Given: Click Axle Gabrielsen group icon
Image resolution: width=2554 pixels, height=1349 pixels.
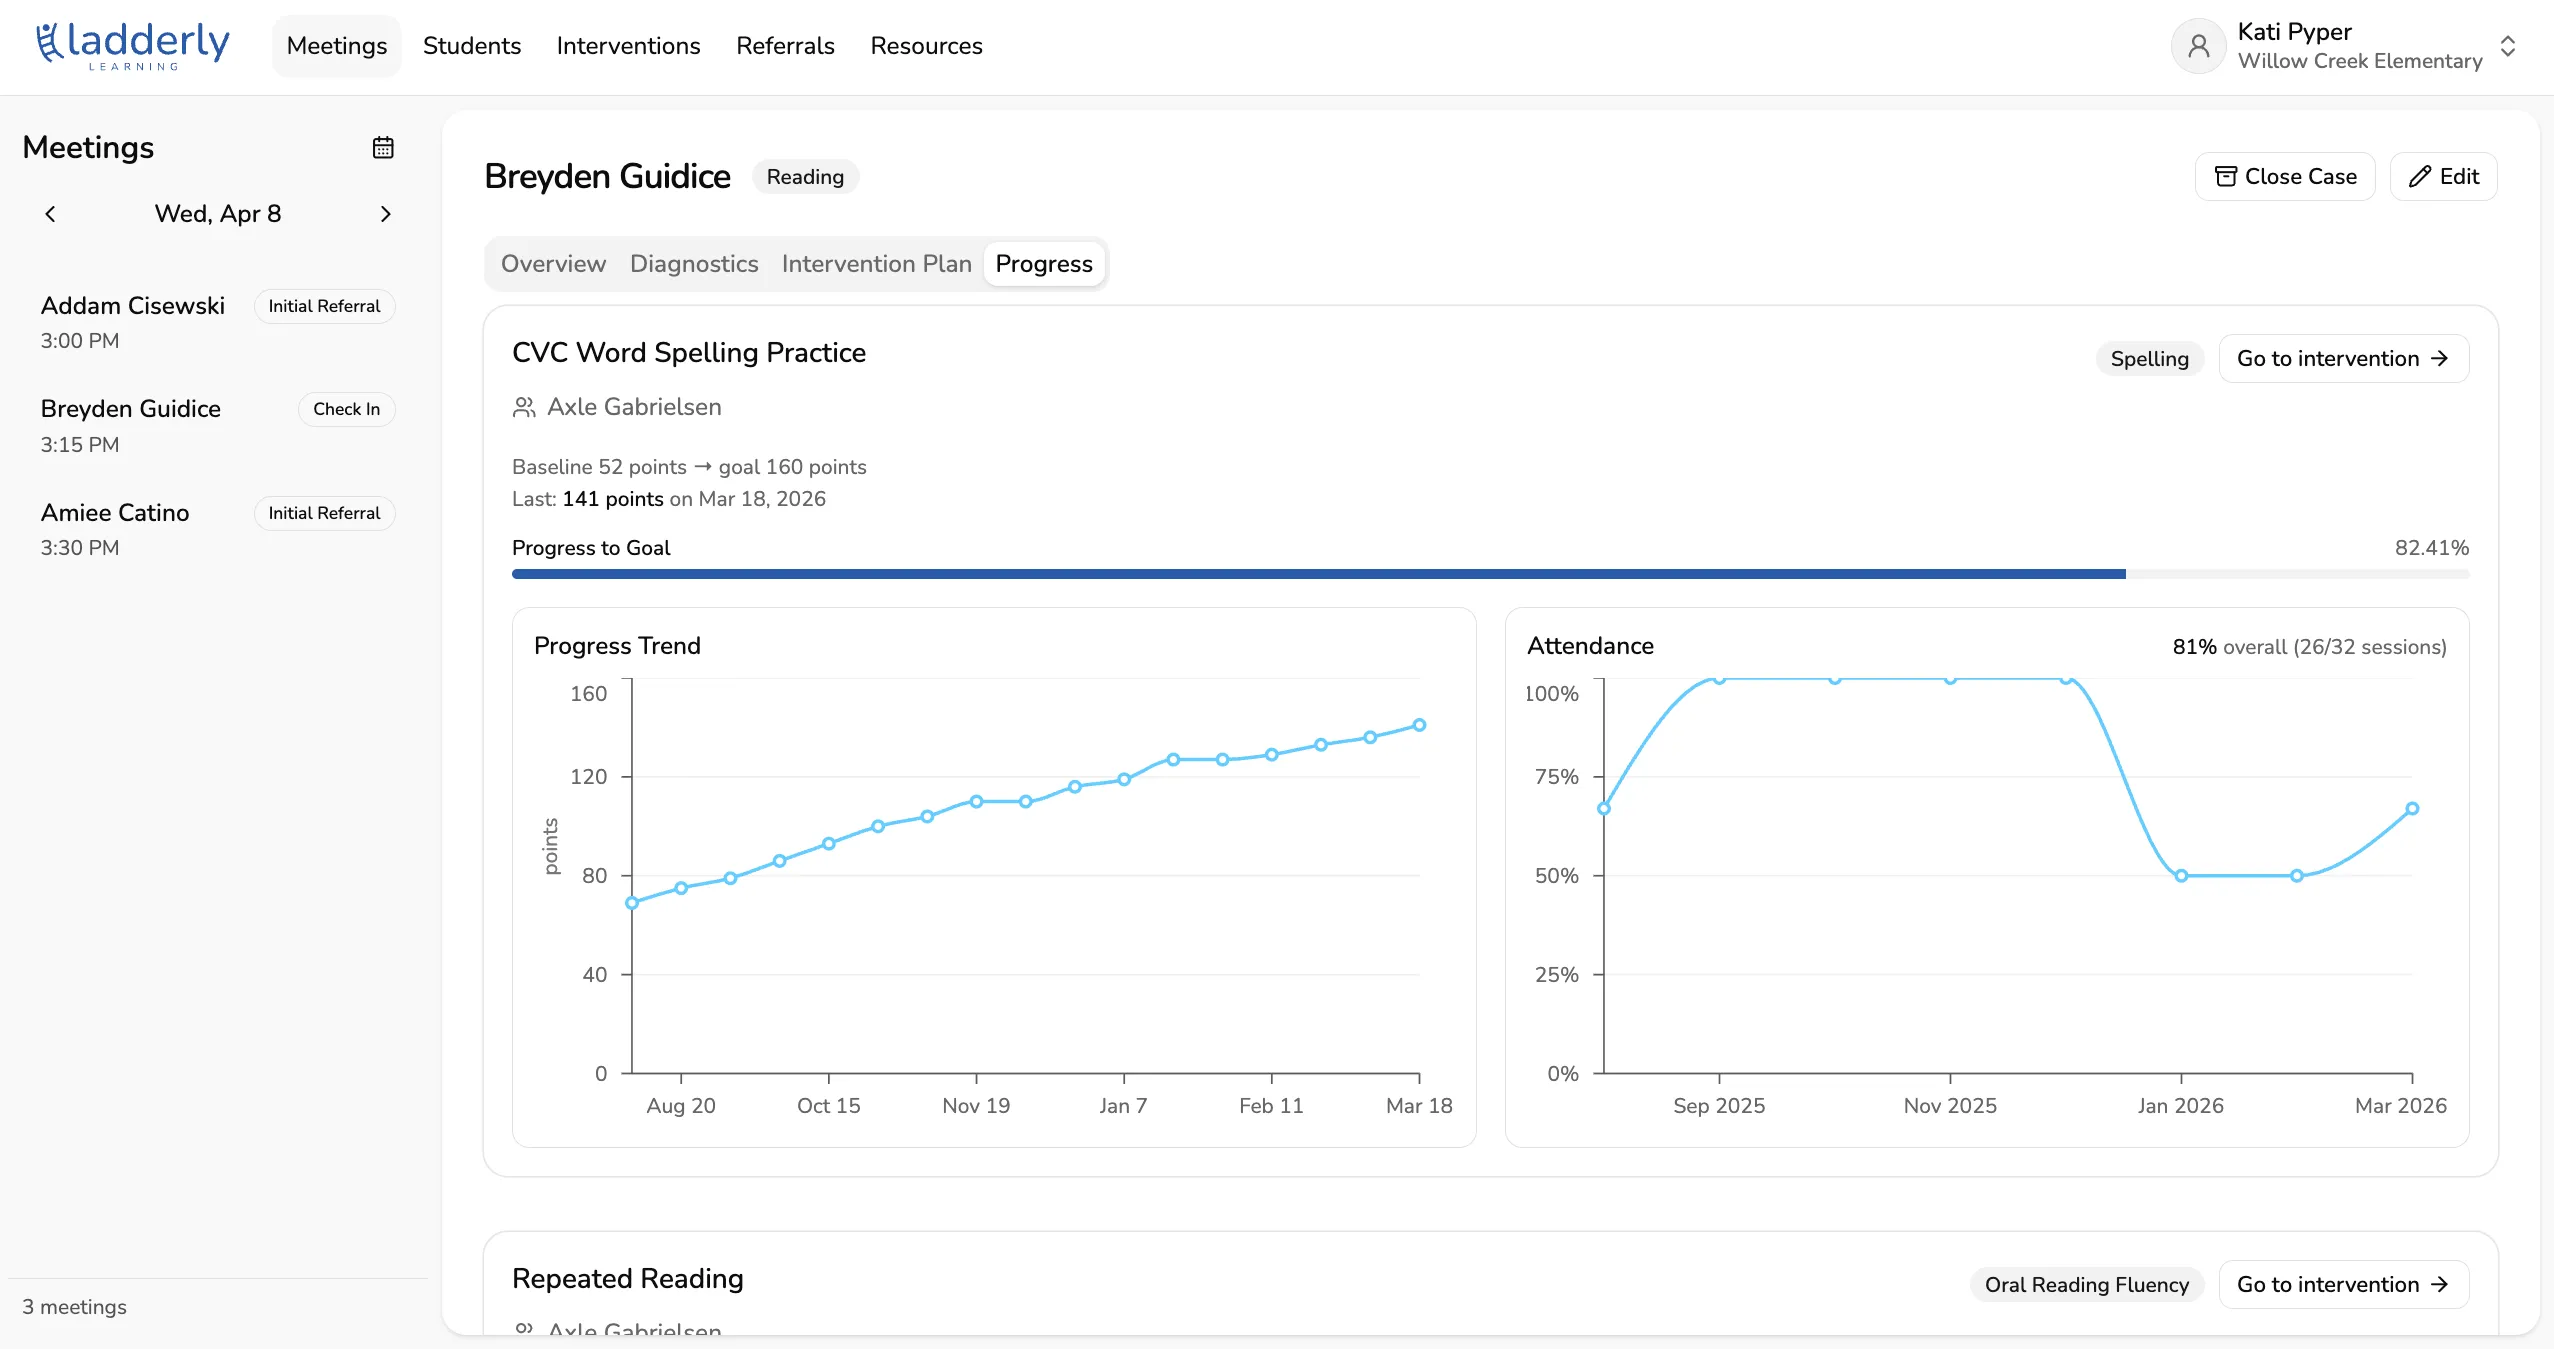Looking at the screenshot, I should tap(524, 407).
